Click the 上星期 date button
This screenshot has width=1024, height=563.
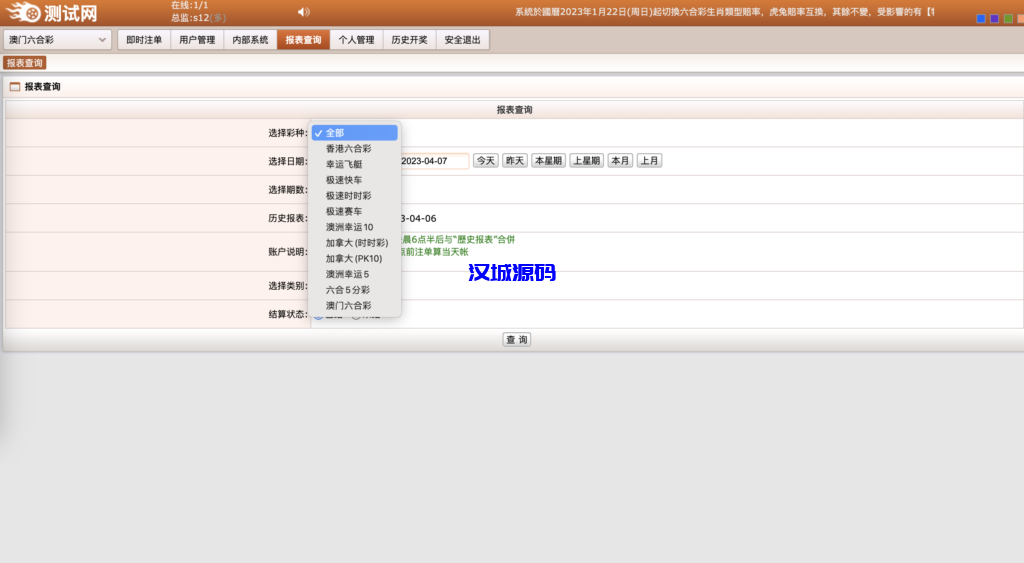[x=586, y=161]
